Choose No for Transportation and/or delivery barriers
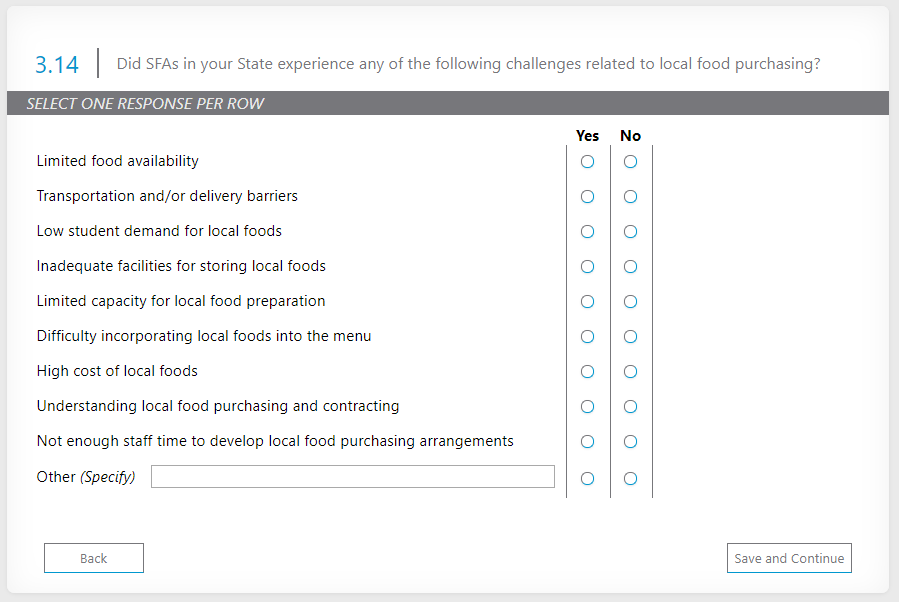Screen dimensions: 899x602 [630, 197]
